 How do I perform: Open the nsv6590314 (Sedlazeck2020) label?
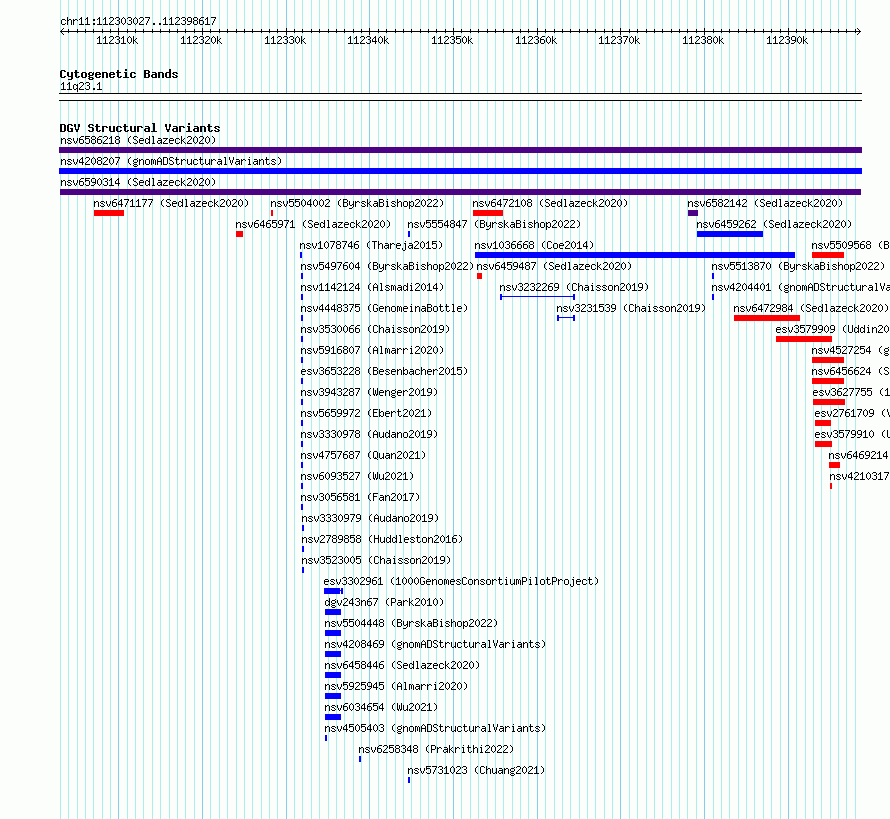138,182
